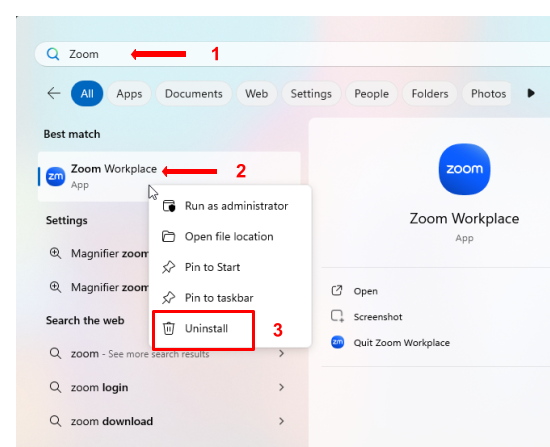The image size is (550, 447).
Task: Click Quit Zoom Workplace in the preview pane
Action: click(x=402, y=343)
